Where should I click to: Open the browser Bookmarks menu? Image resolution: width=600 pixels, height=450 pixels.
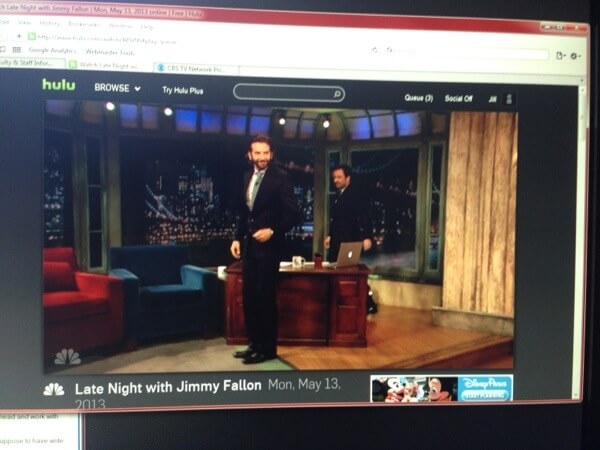coord(83,22)
